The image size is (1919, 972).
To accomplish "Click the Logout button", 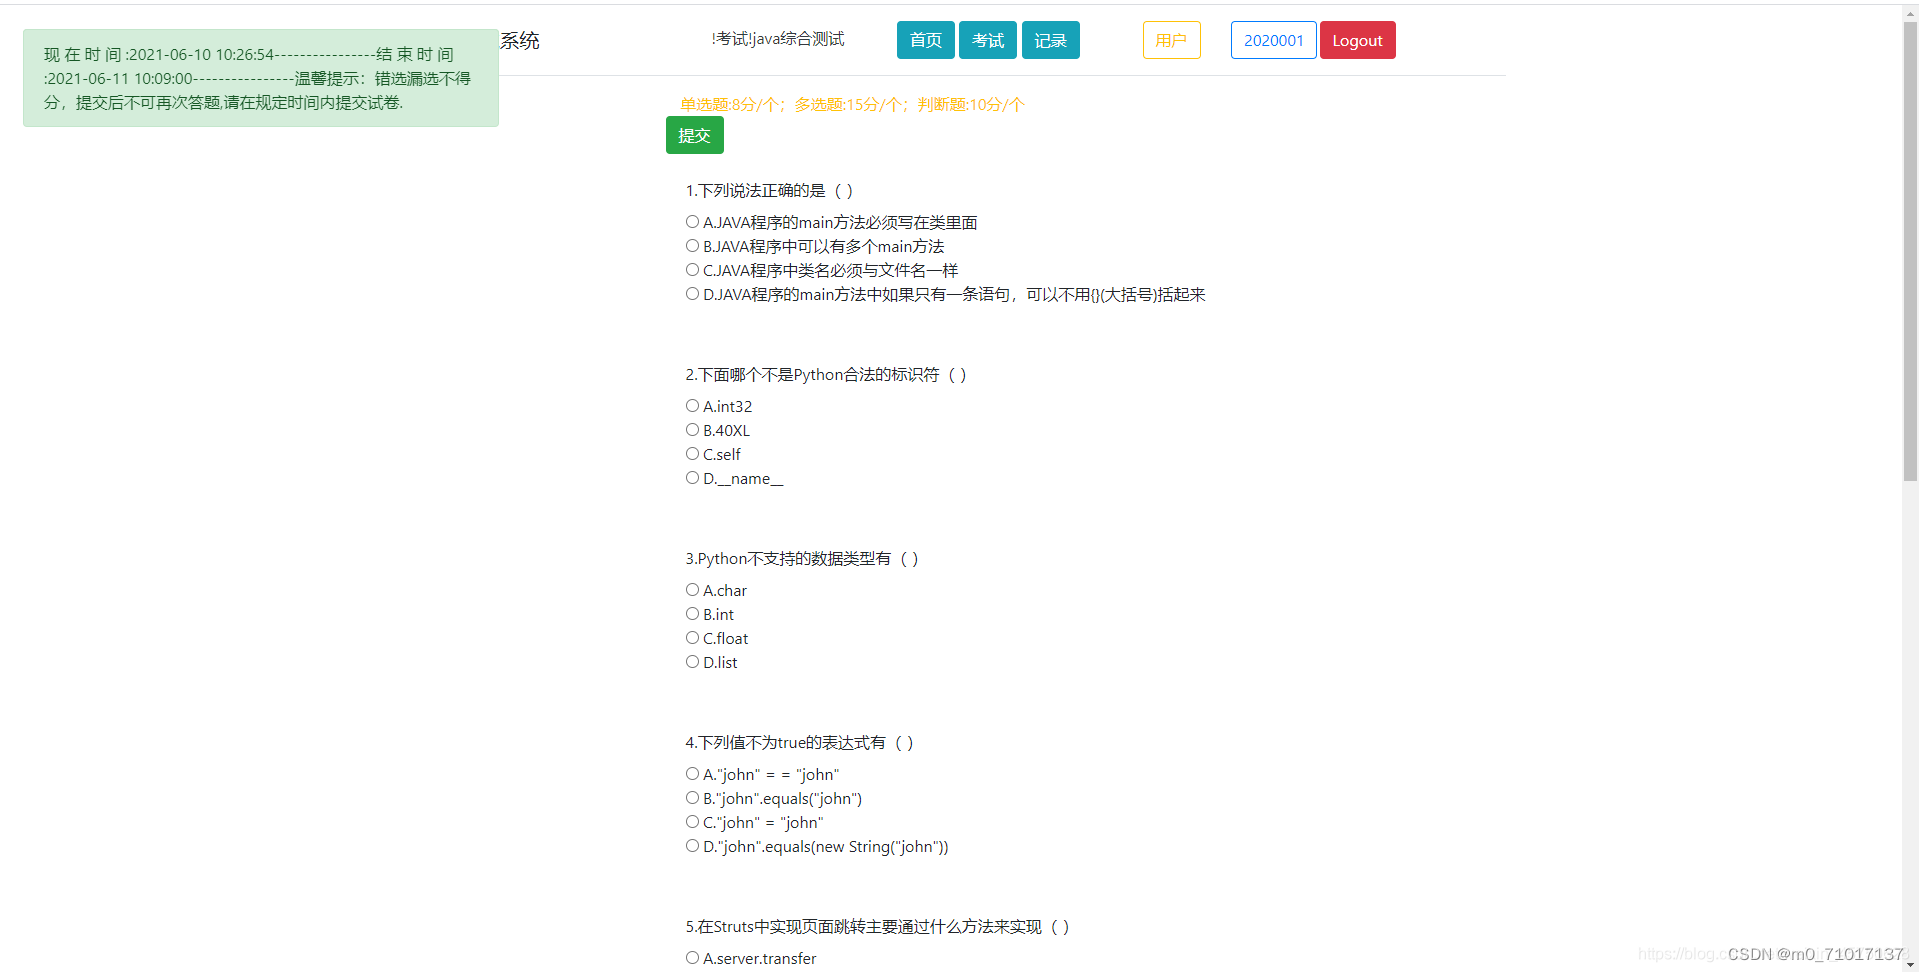I will tap(1357, 40).
